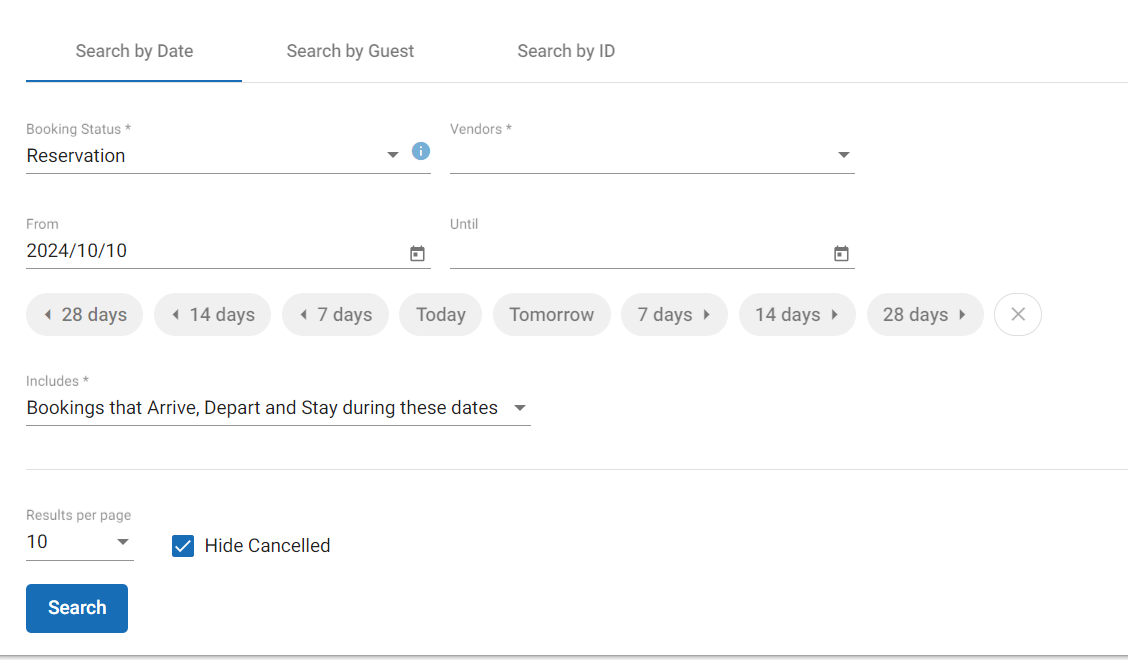
Task: Pick the forward 7 days chip
Action: (674, 314)
